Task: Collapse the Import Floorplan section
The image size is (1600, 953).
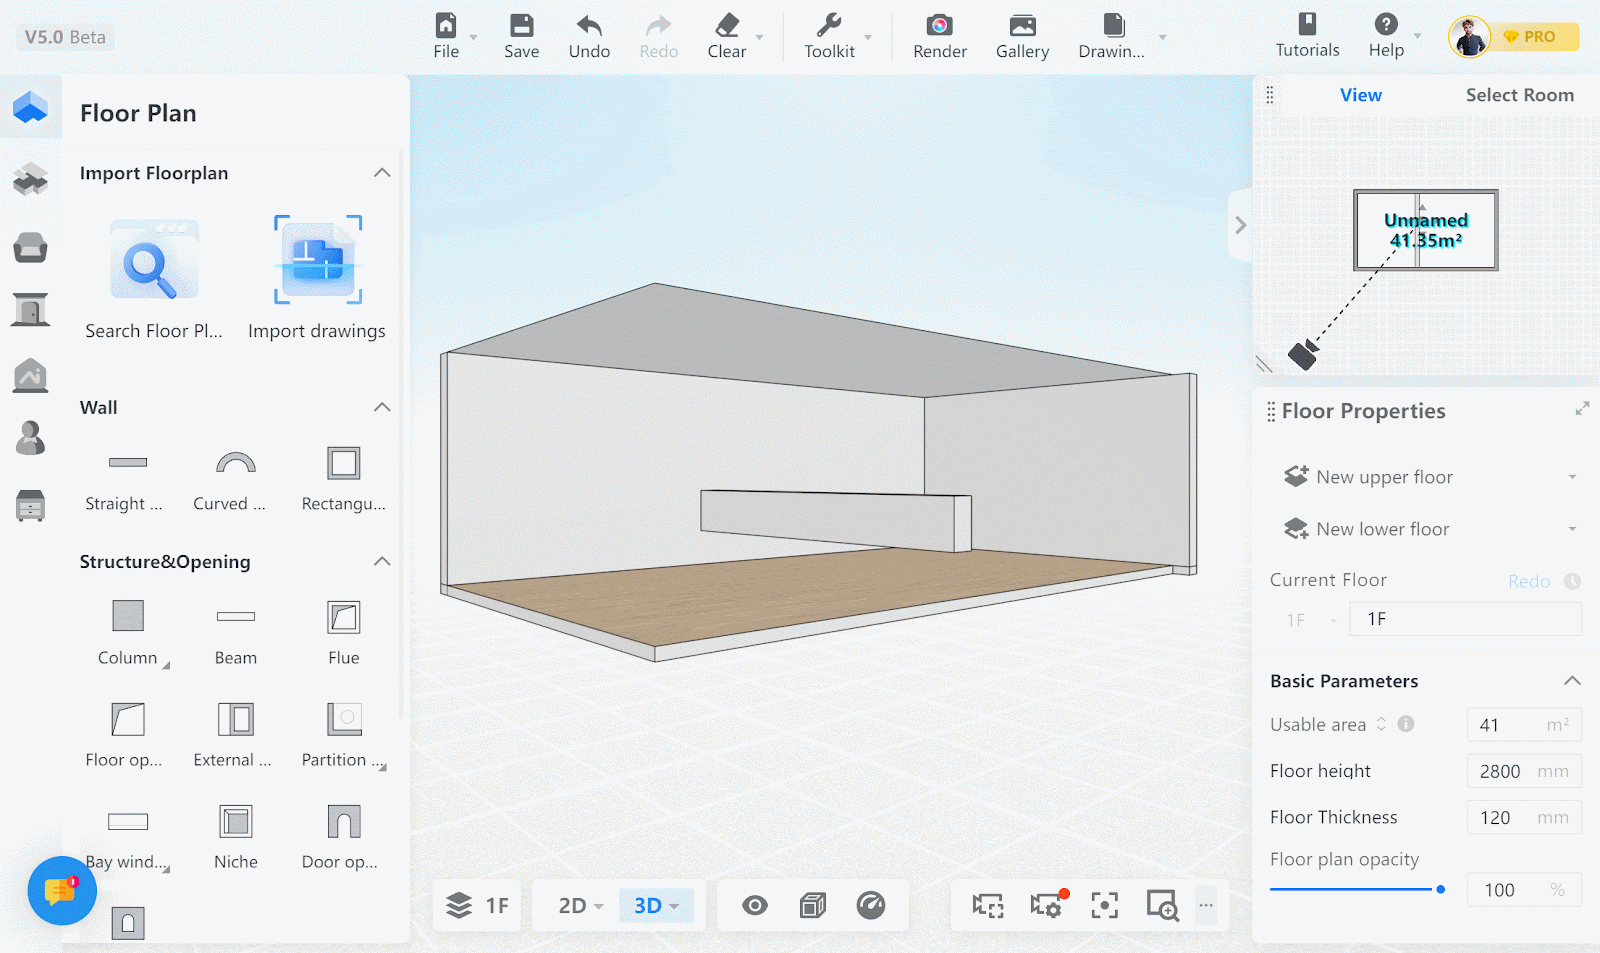Action: [x=382, y=173]
